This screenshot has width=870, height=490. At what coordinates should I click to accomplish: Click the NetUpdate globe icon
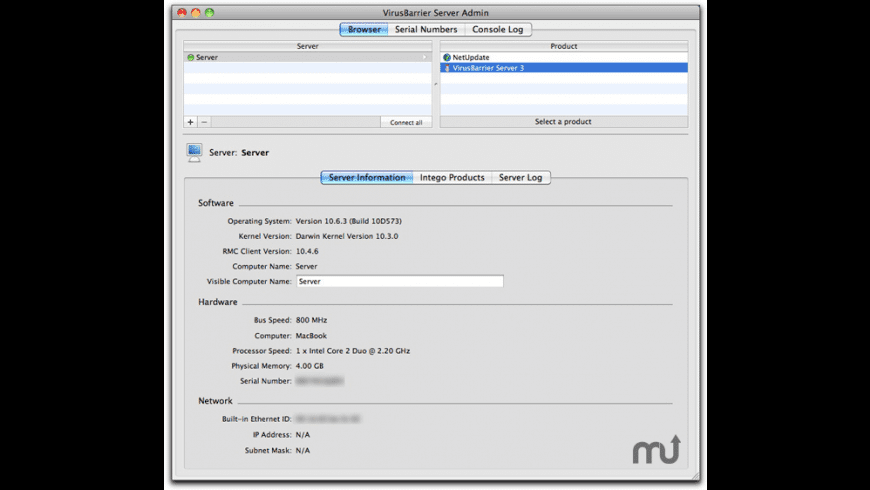pyautogui.click(x=447, y=58)
